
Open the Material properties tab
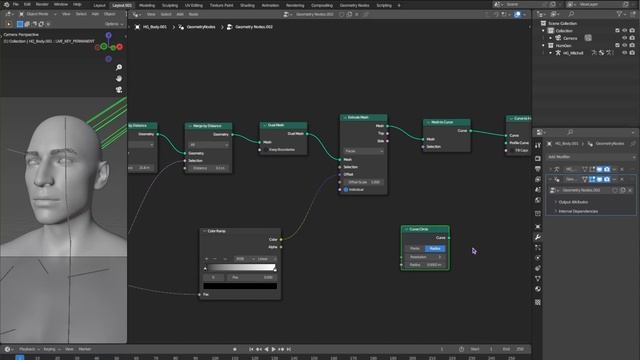point(538,289)
